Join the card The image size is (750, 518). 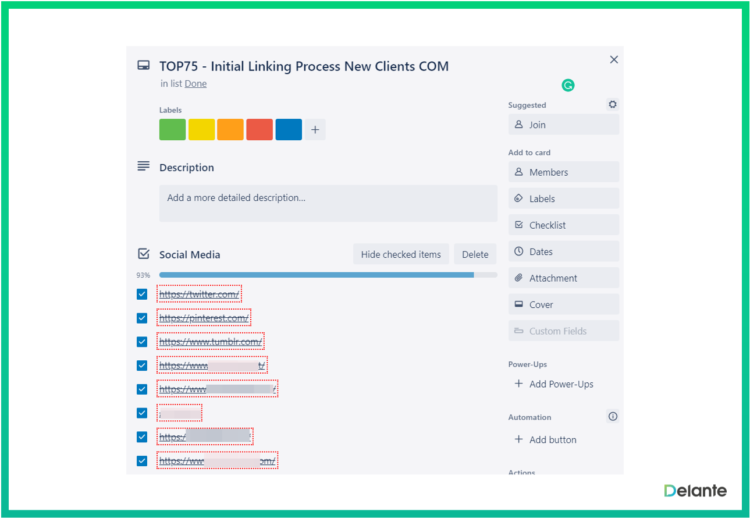tap(563, 124)
